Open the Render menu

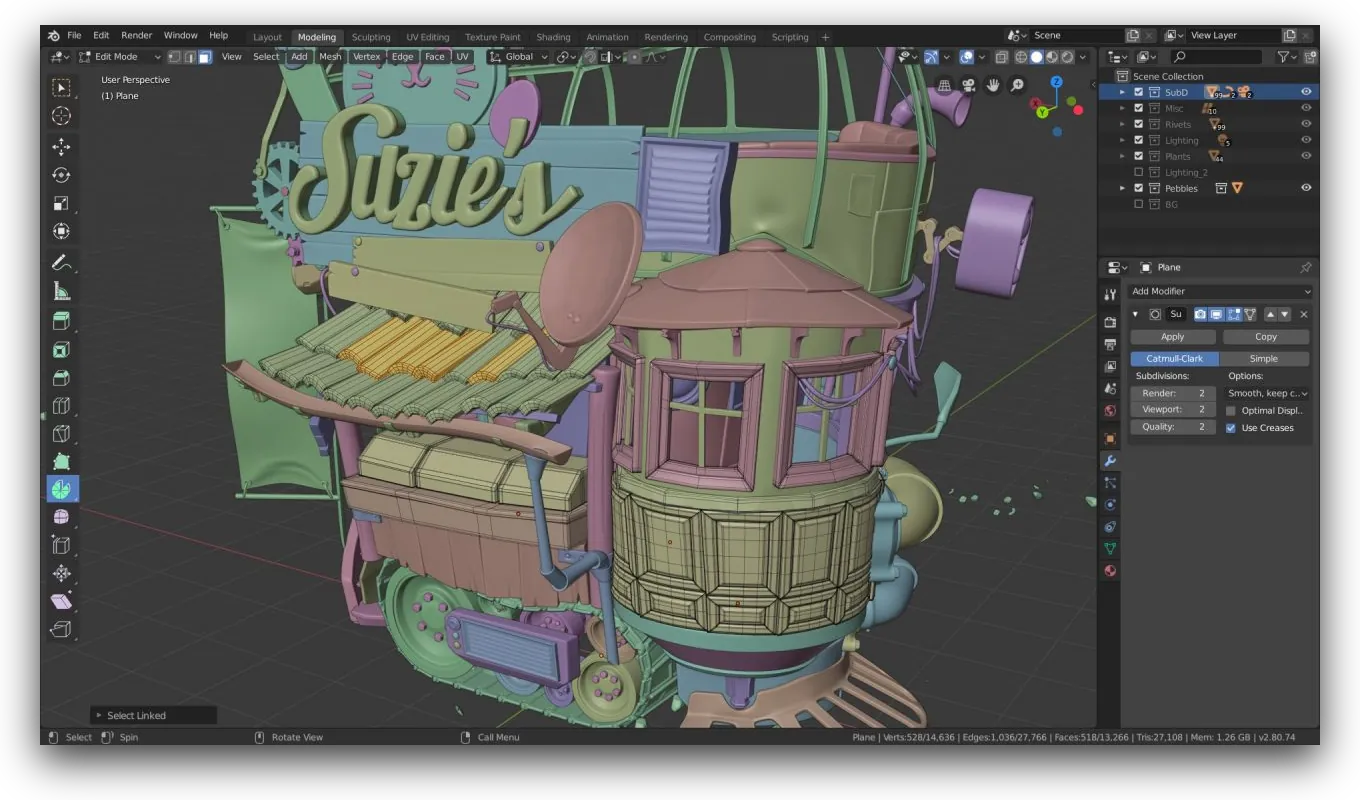coord(136,35)
